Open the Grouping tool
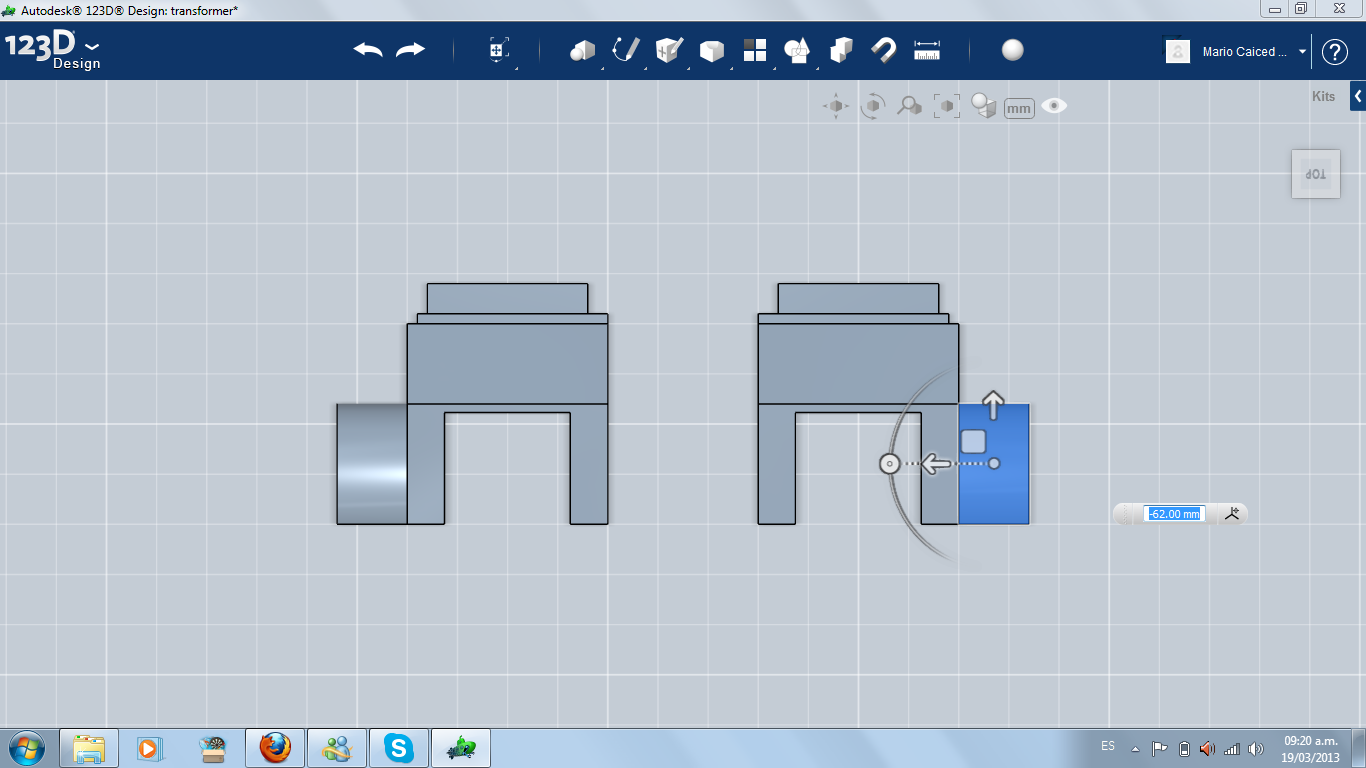The height and width of the screenshot is (768, 1366). (797, 50)
